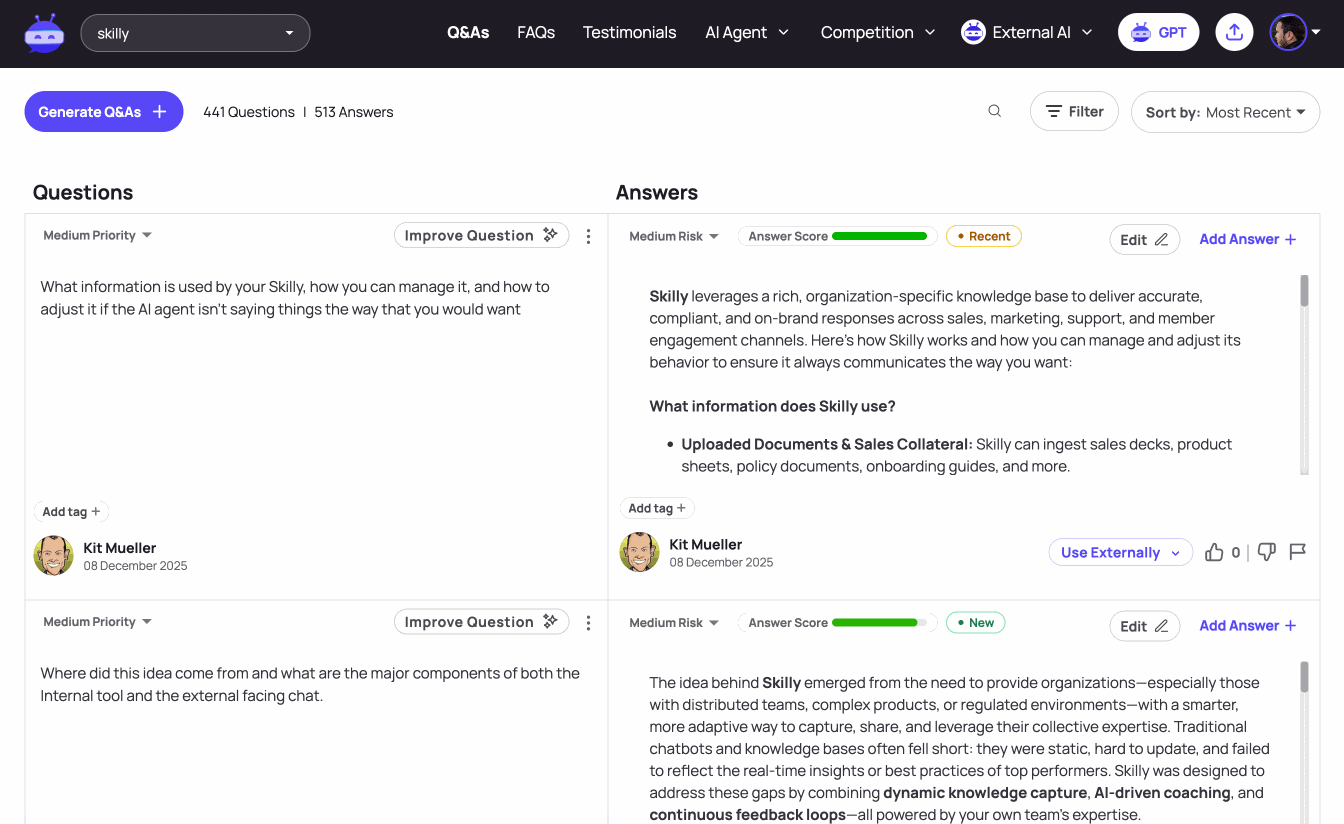Thumbs down the first answer
The width and height of the screenshot is (1344, 824).
(x=1267, y=552)
